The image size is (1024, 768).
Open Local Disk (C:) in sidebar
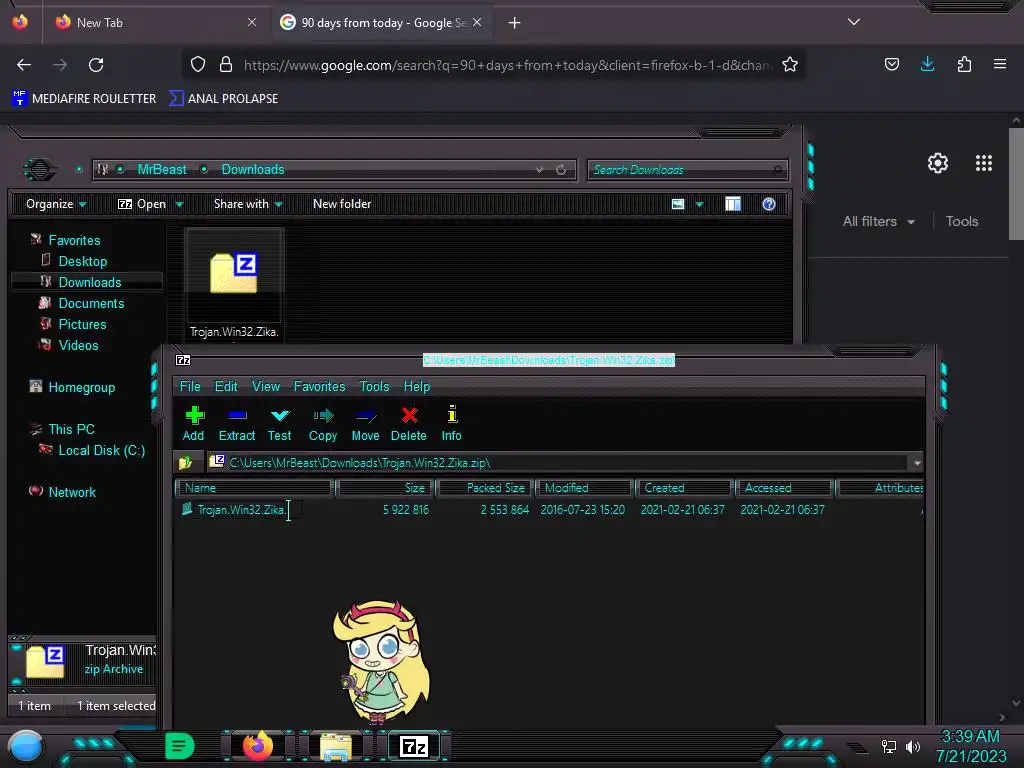click(102, 450)
